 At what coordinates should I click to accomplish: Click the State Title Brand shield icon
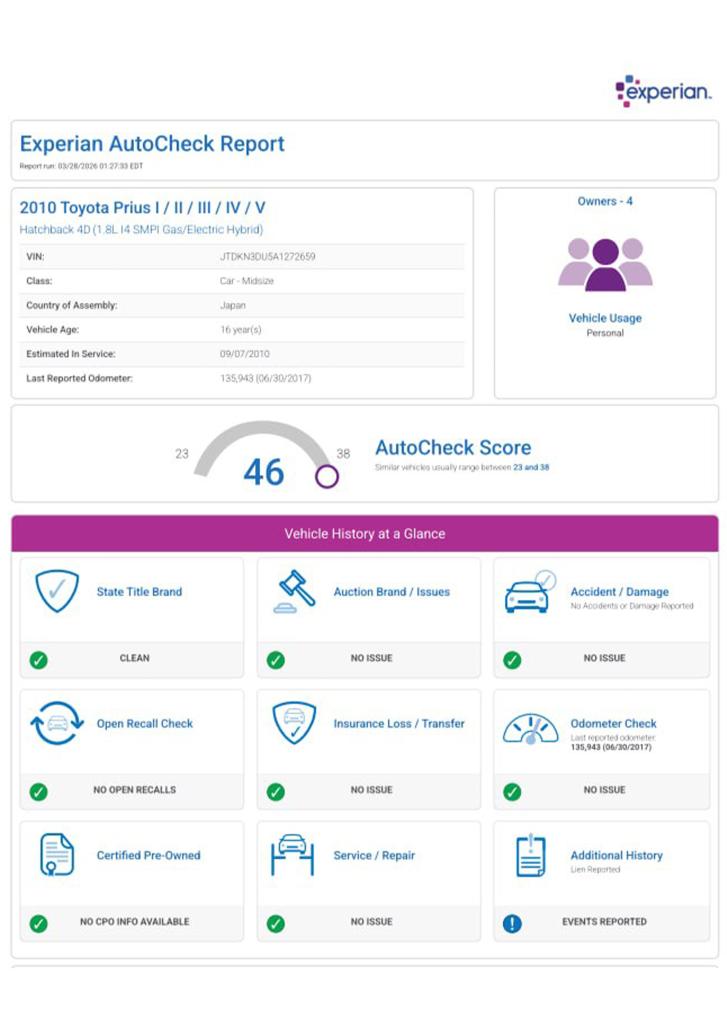[x=57, y=592]
